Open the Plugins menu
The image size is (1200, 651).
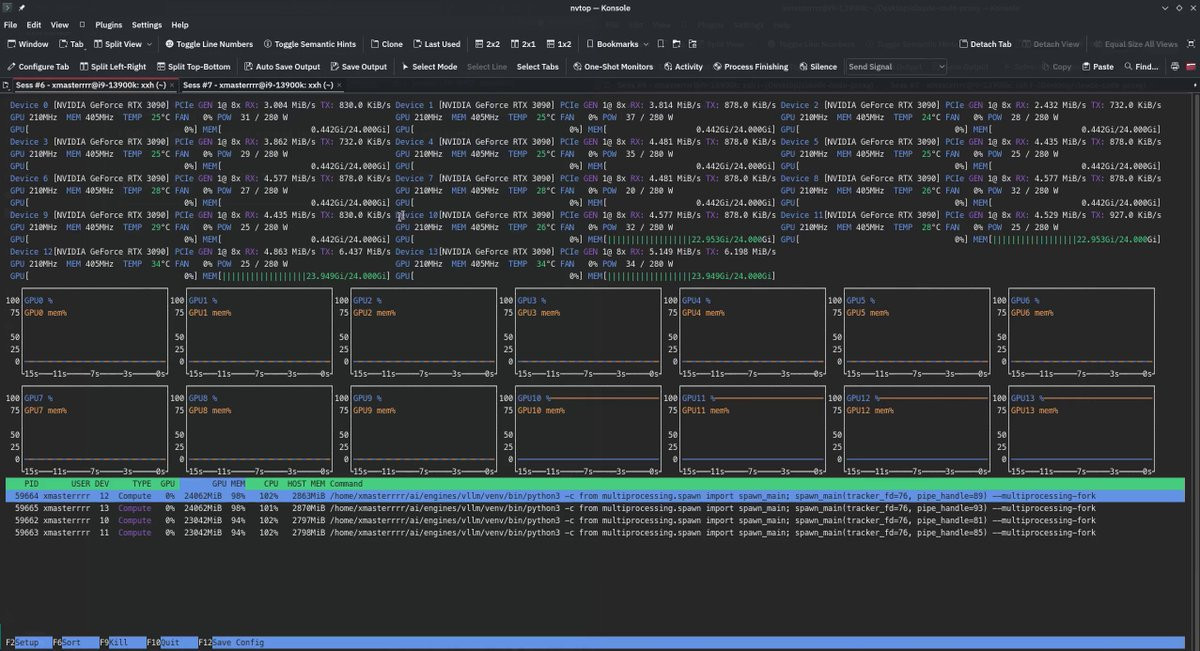pos(108,24)
